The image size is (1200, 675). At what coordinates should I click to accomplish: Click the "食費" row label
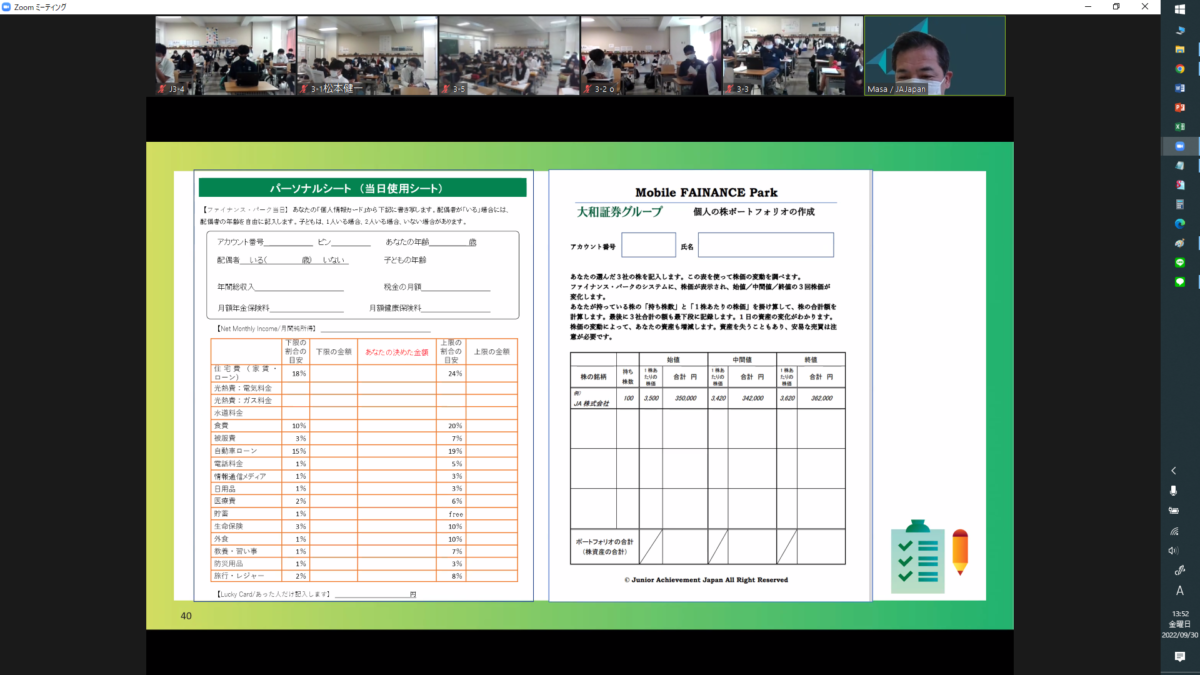tap(222, 425)
